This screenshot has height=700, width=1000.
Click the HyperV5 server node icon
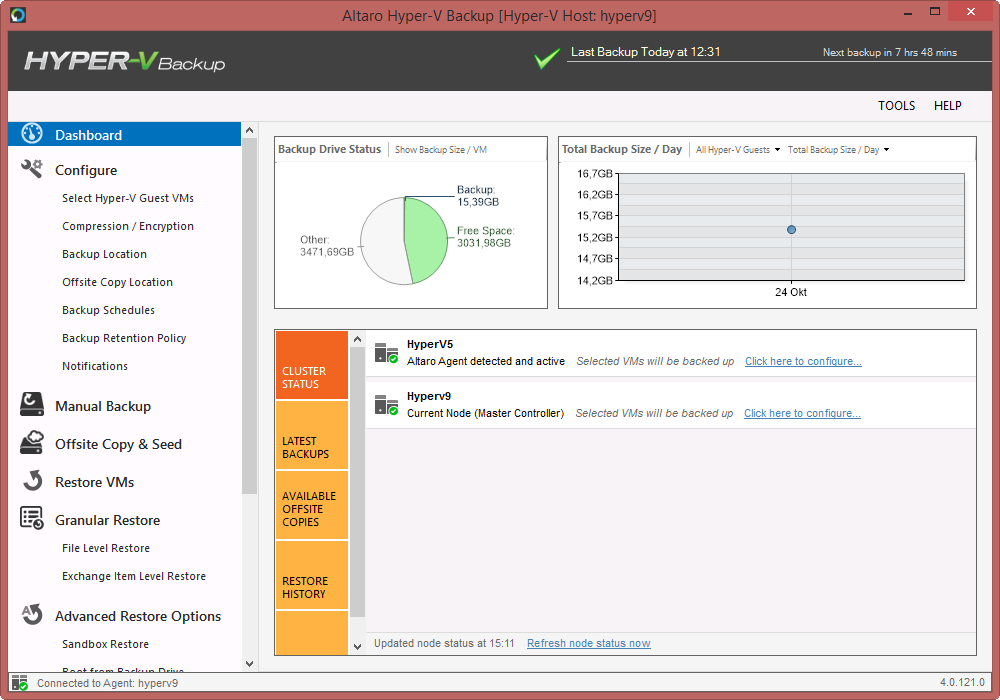(x=386, y=353)
